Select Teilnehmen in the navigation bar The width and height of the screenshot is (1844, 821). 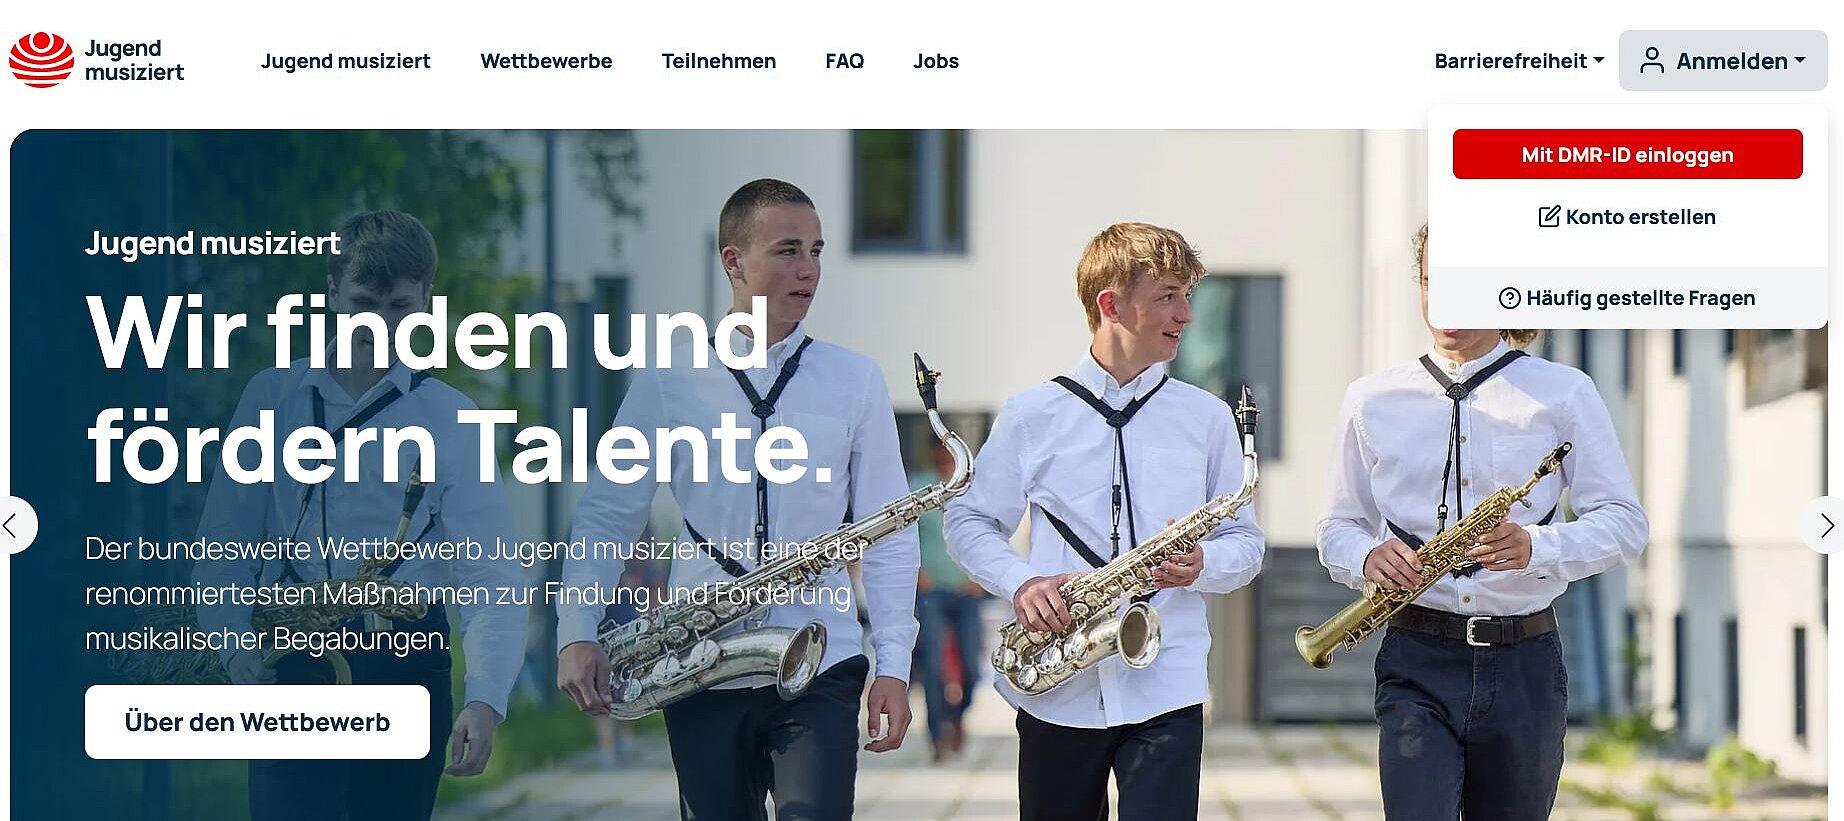(718, 61)
